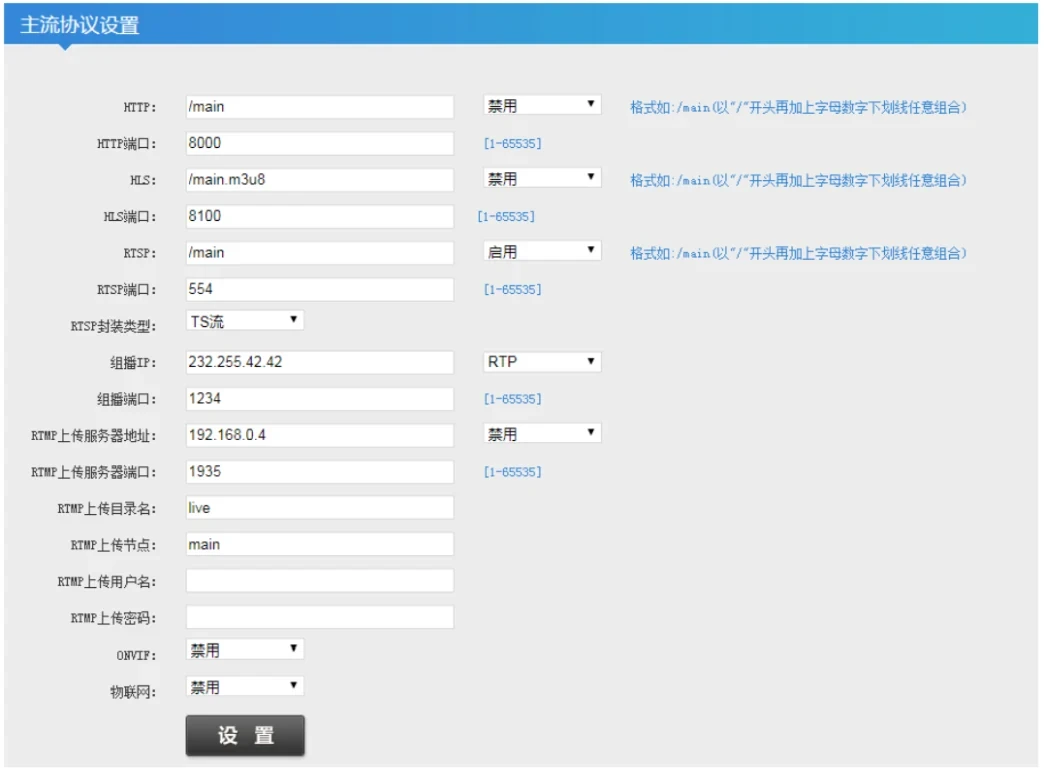Open the RTP multicast protocol dropdown
This screenshot has width=1044, height=772.
542,362
